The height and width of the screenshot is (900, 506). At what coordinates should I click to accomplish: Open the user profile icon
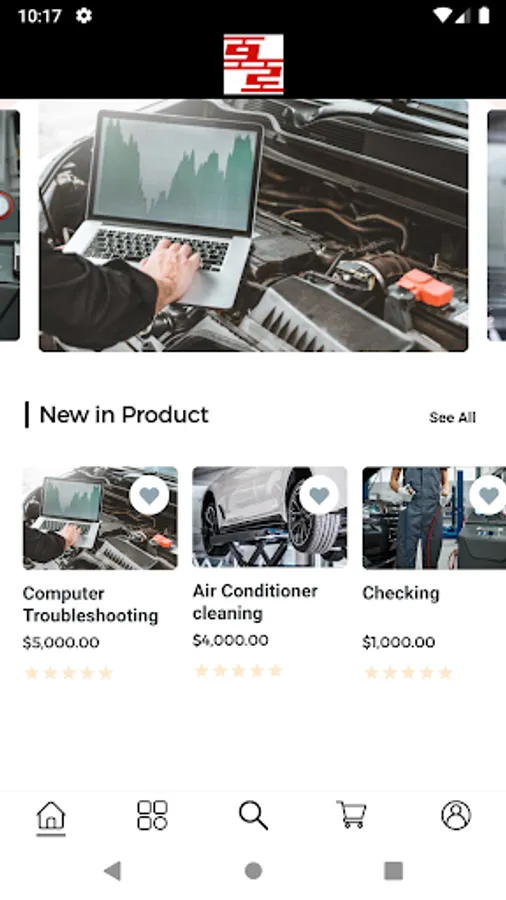pyautogui.click(x=456, y=815)
